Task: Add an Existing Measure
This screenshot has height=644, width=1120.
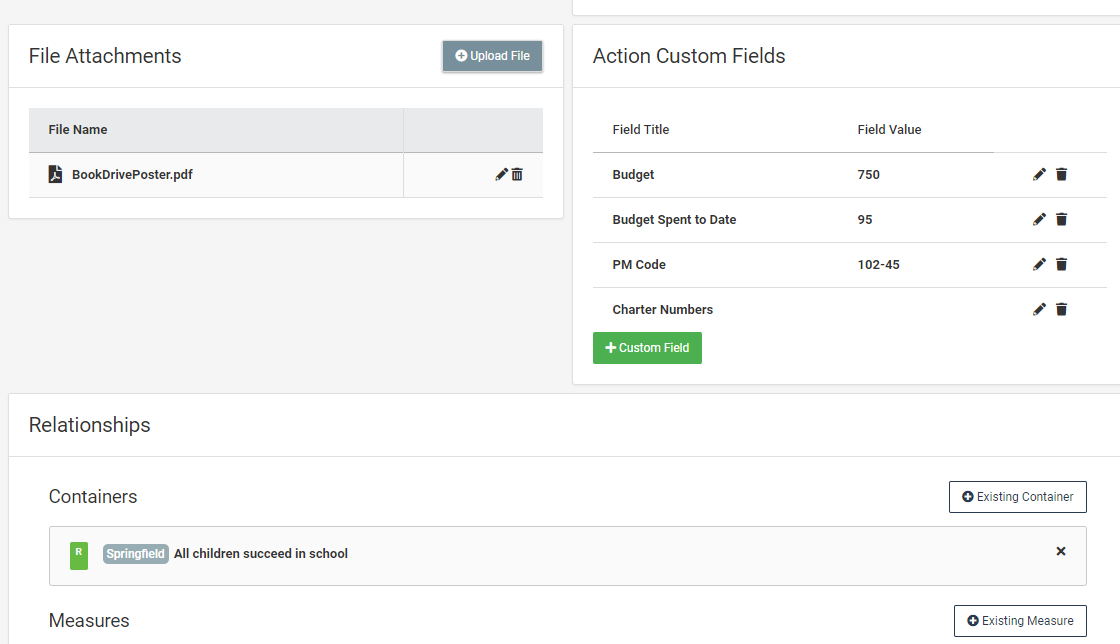Action: click(x=1019, y=621)
